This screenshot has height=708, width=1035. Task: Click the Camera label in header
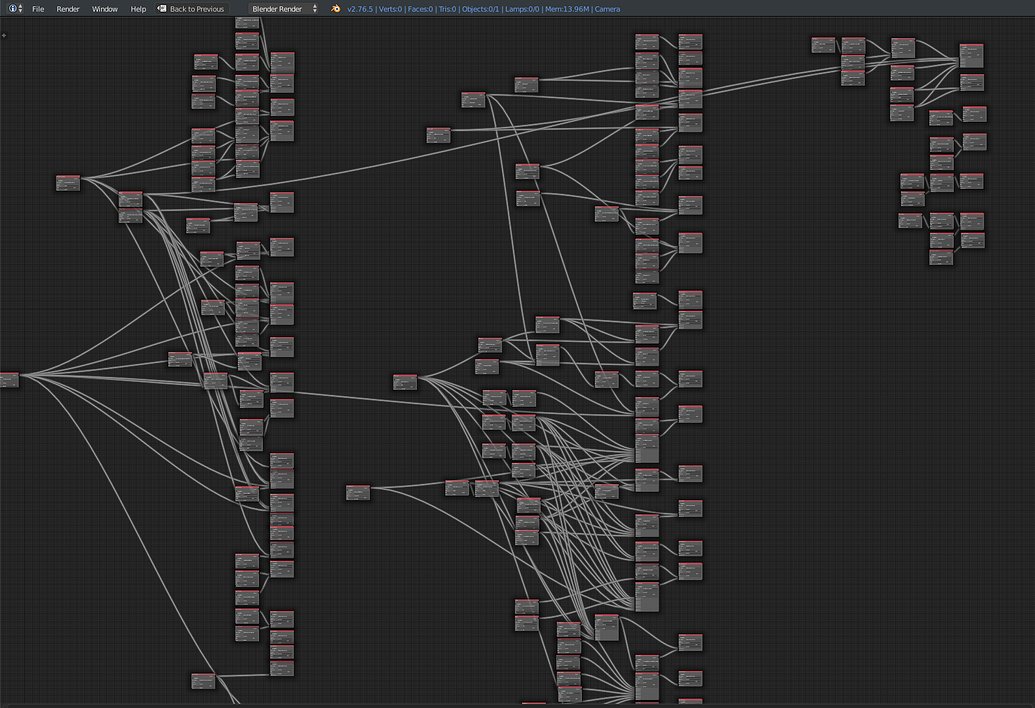tap(607, 9)
